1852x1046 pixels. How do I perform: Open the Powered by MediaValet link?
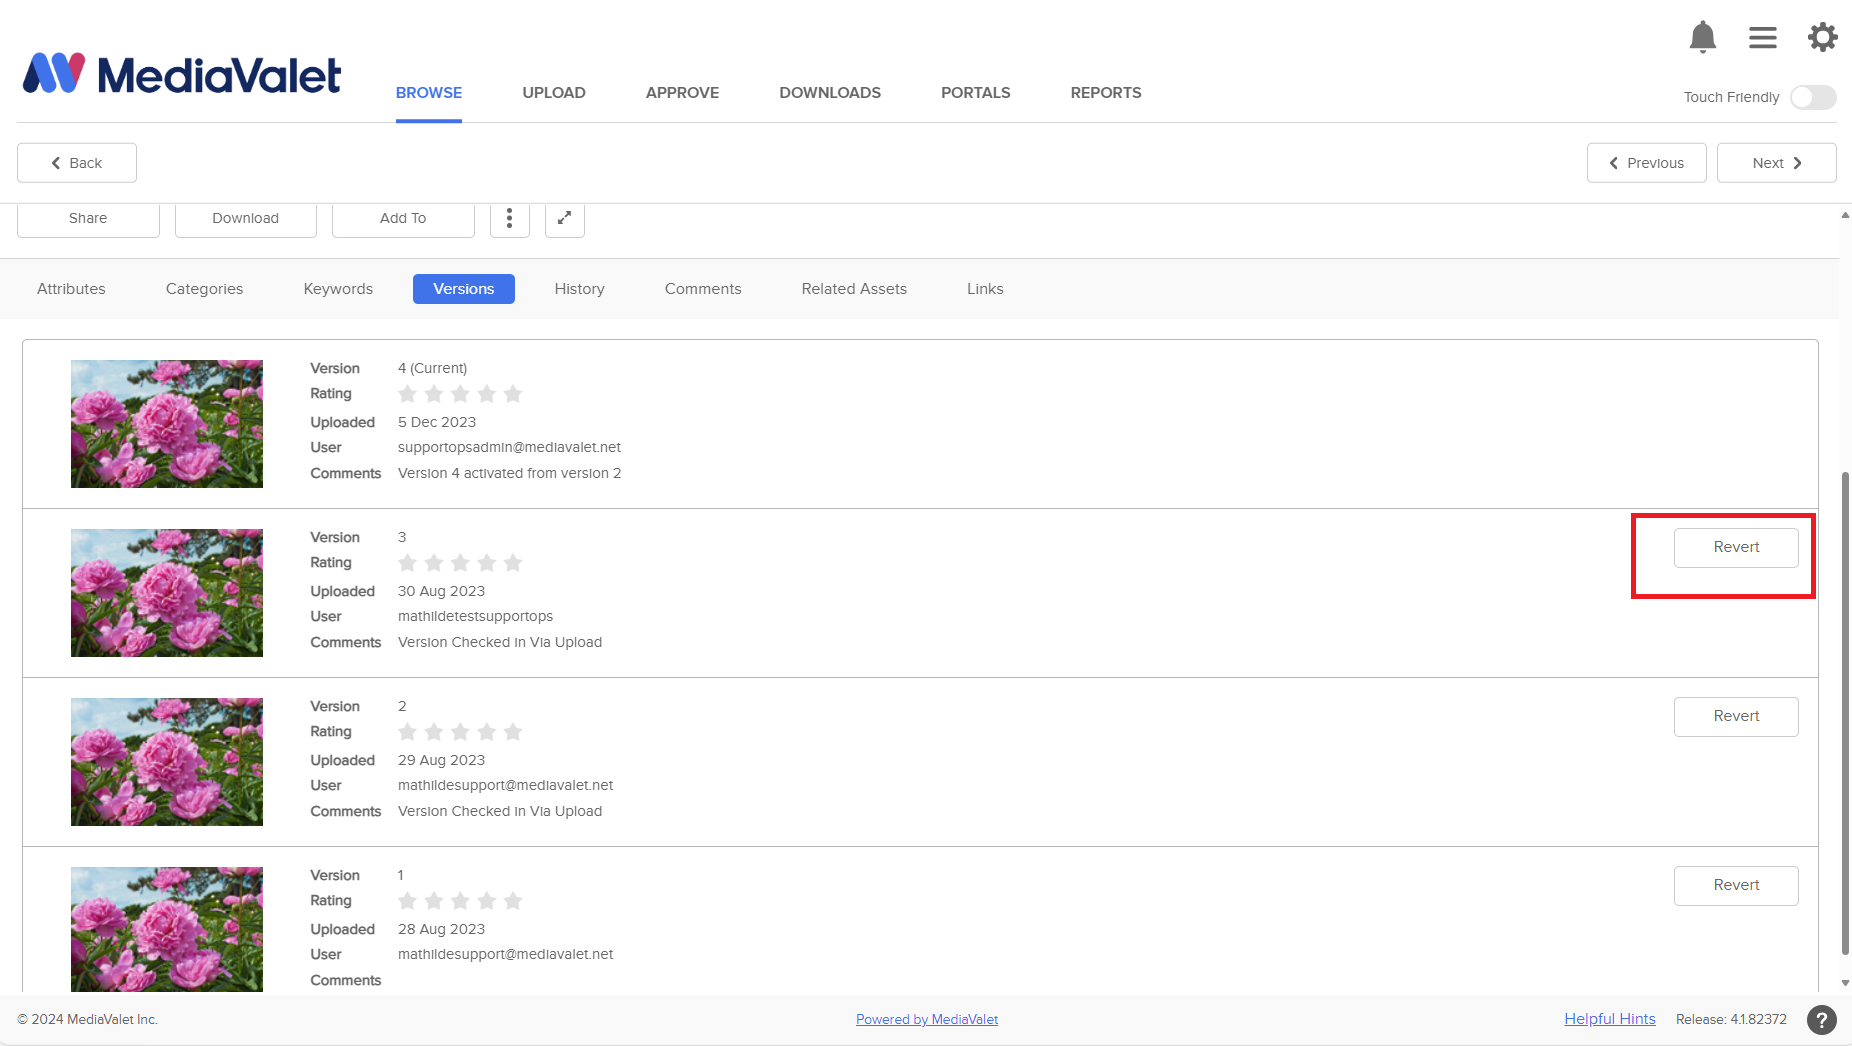927,1020
